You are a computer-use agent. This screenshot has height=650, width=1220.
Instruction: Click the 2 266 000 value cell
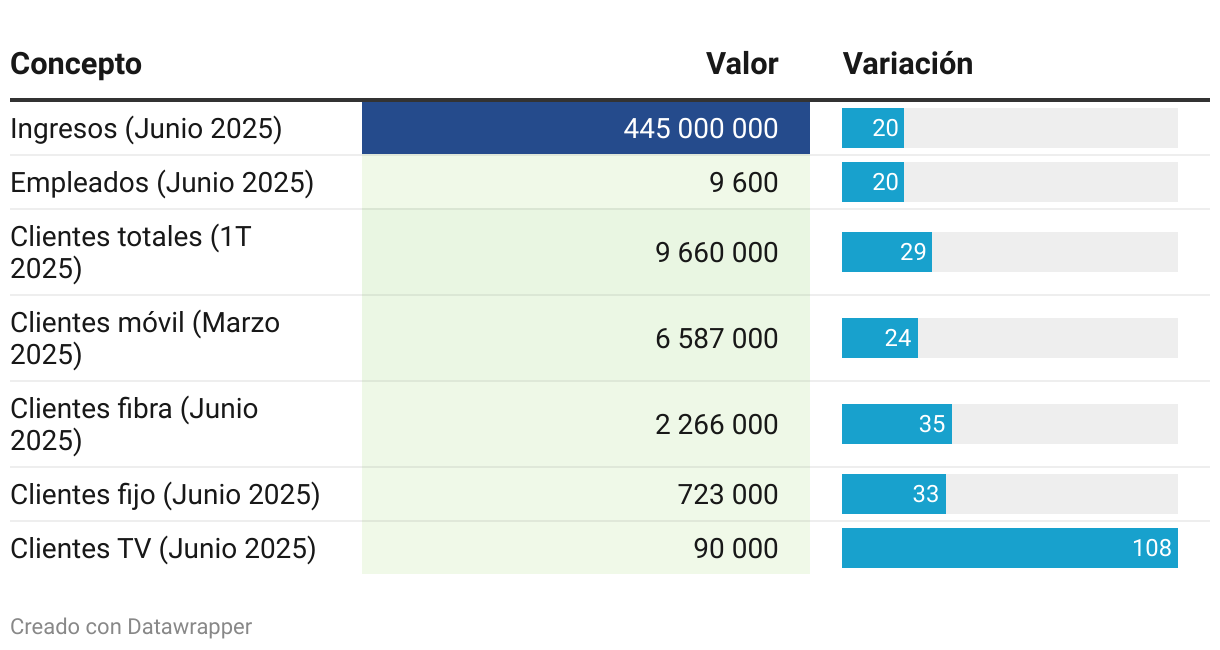tap(716, 425)
